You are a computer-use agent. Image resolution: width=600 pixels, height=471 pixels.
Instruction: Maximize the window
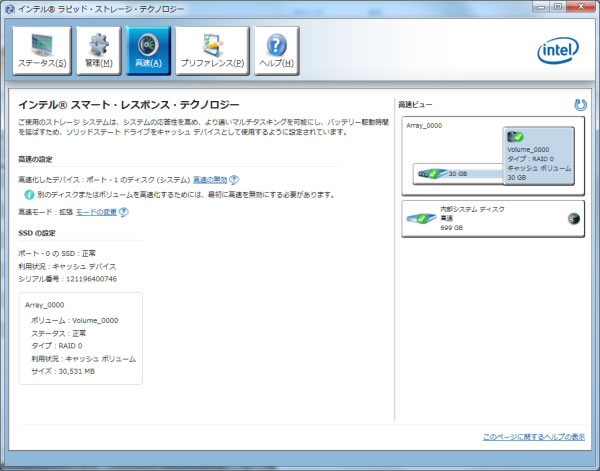tap(558, 7)
